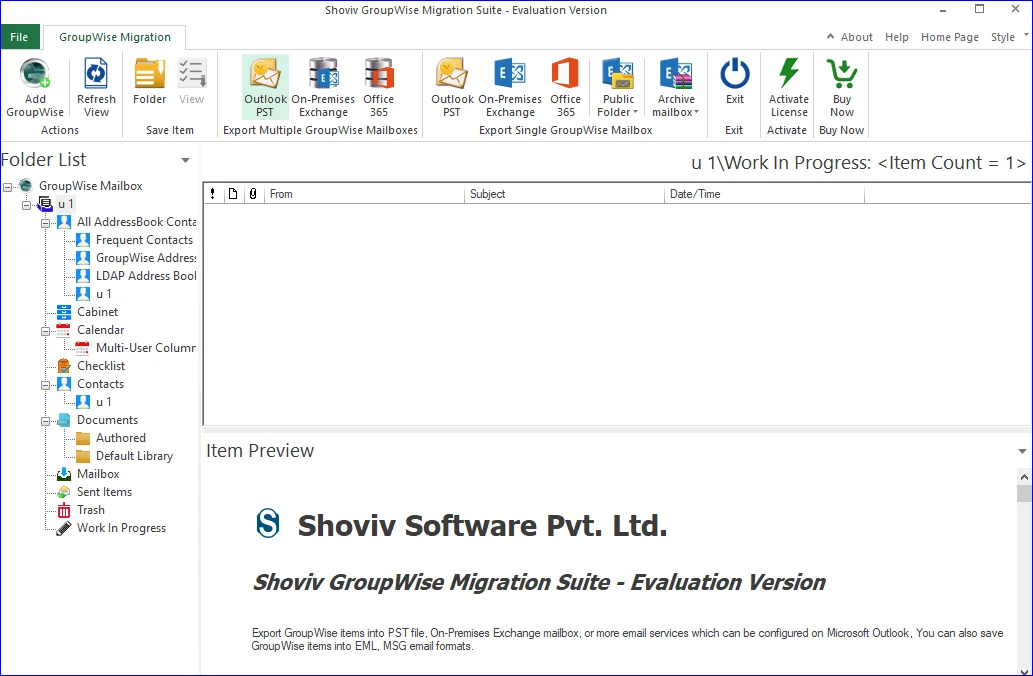The height and width of the screenshot is (676, 1033).
Task: Open the Sent Items folder
Action: coord(104,492)
